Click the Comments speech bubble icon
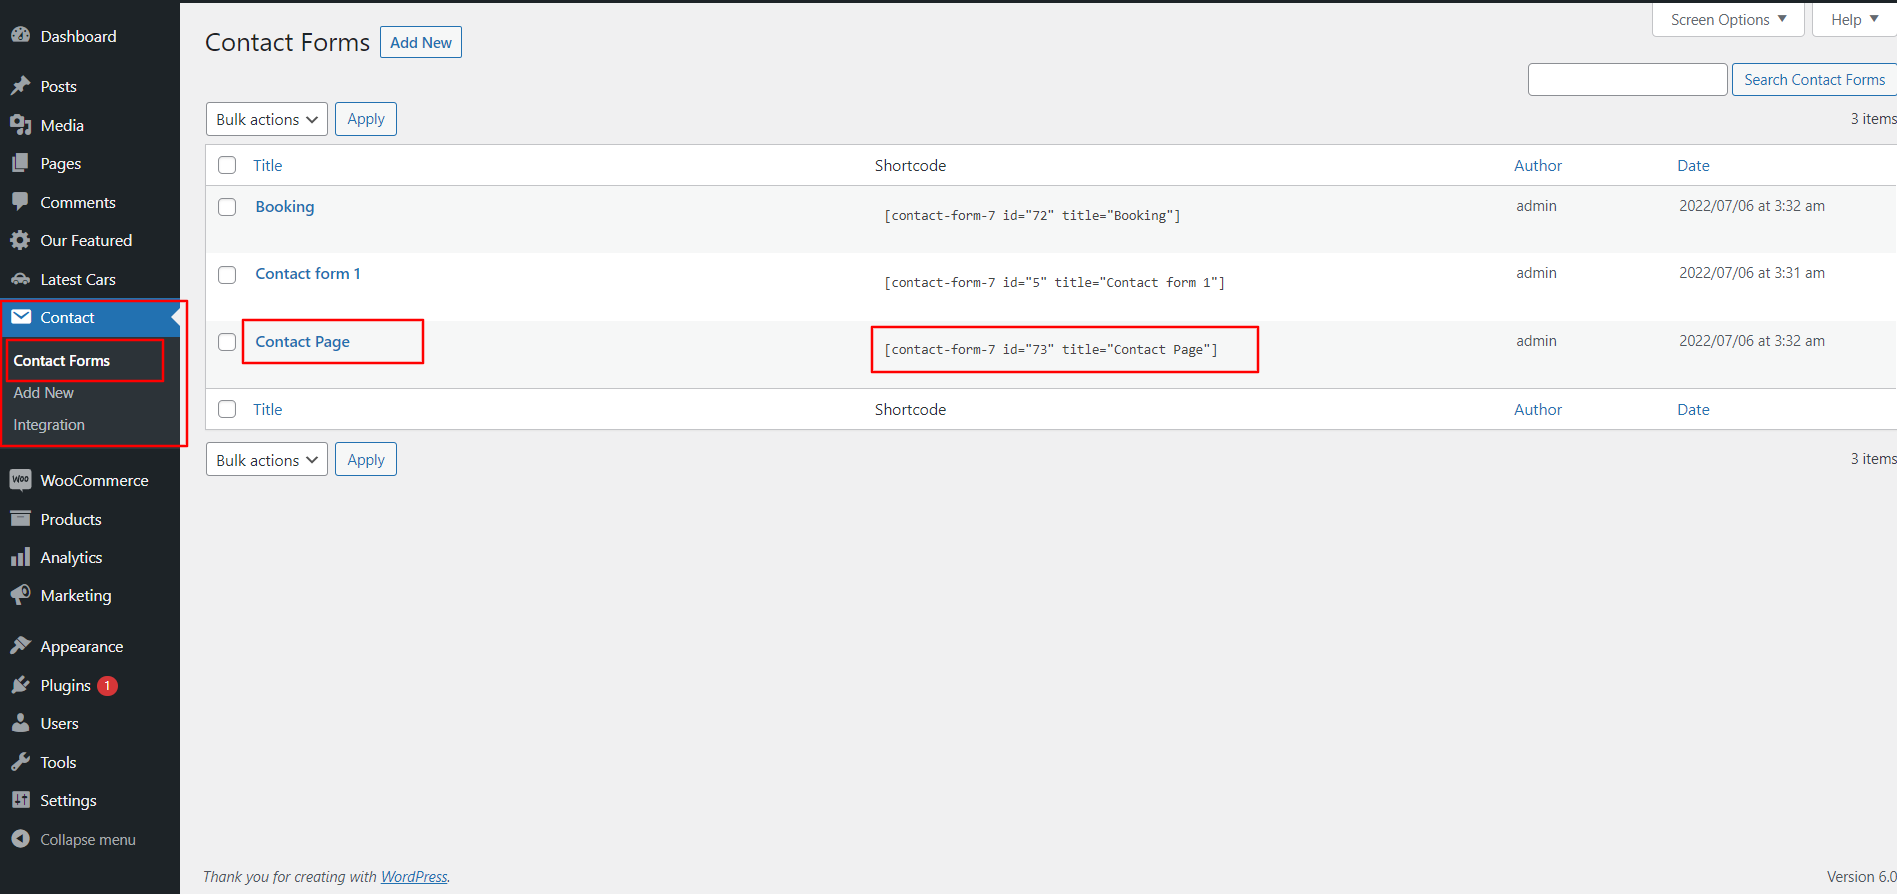Image resolution: width=1897 pixels, height=894 pixels. click(20, 202)
